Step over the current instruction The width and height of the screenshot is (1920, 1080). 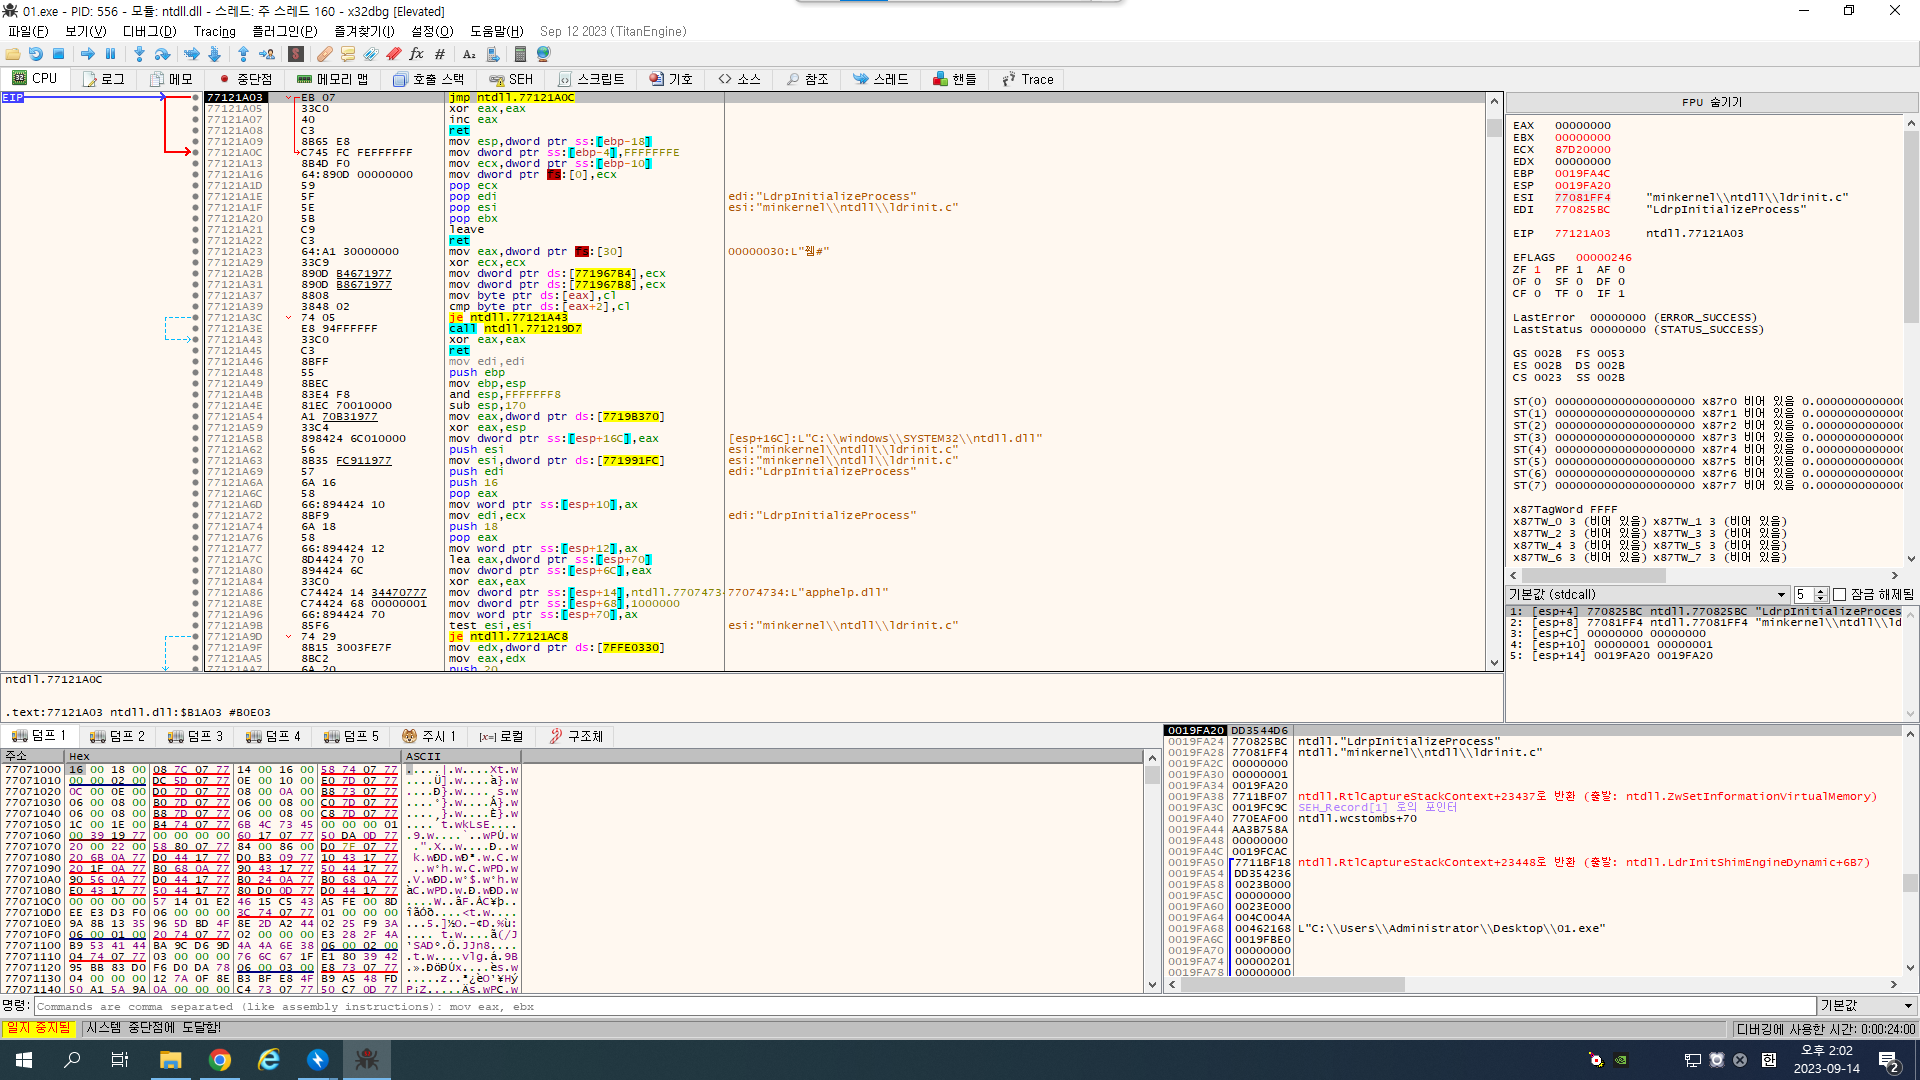coord(162,54)
